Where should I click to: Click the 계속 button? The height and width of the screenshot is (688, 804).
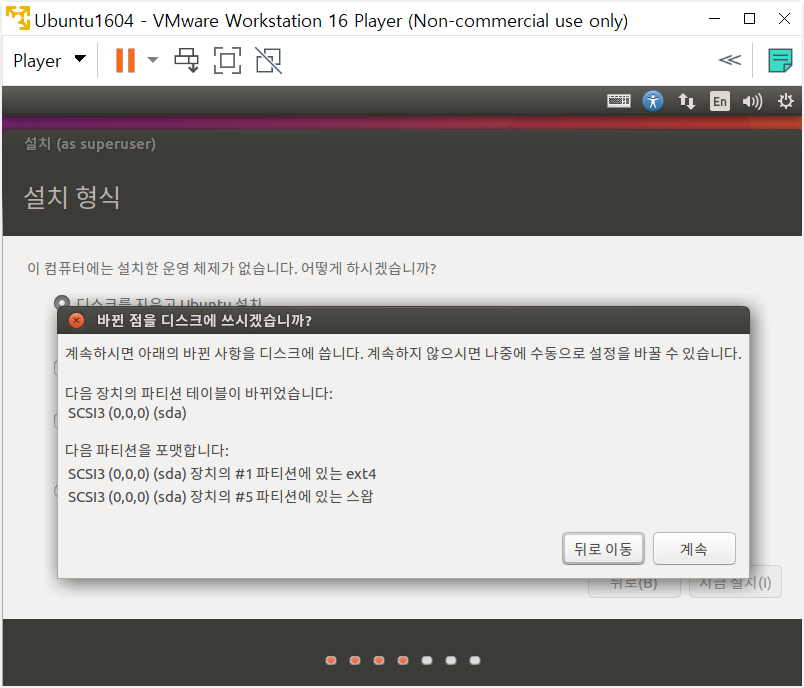[694, 549]
